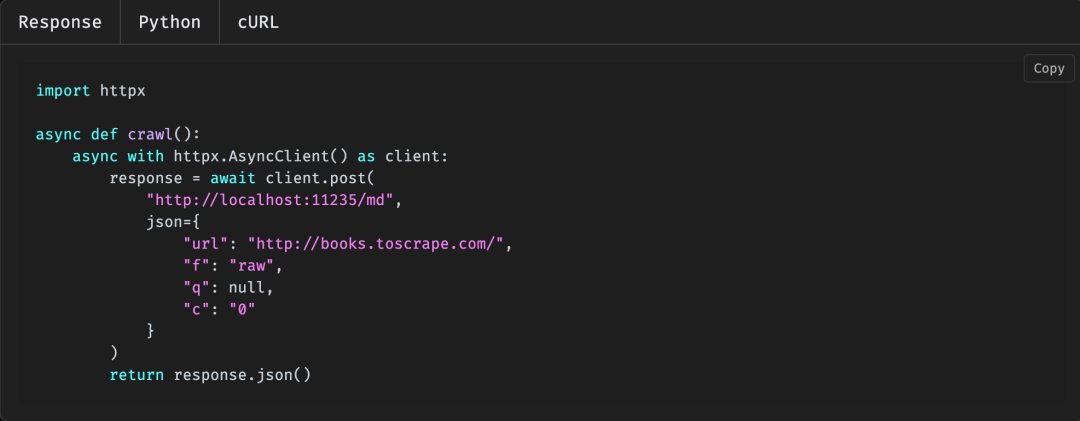Screen dimensions: 1080x421
Task: Click the "0" value for key "c"
Action: coord(242,310)
